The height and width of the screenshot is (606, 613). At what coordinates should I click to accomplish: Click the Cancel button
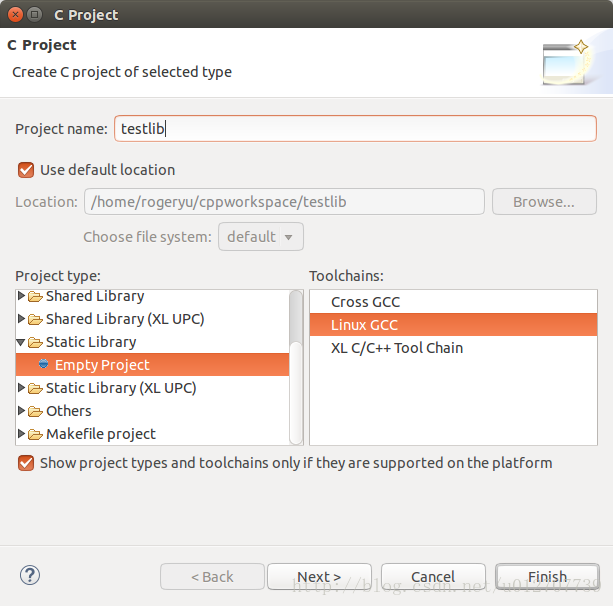[x=433, y=576]
